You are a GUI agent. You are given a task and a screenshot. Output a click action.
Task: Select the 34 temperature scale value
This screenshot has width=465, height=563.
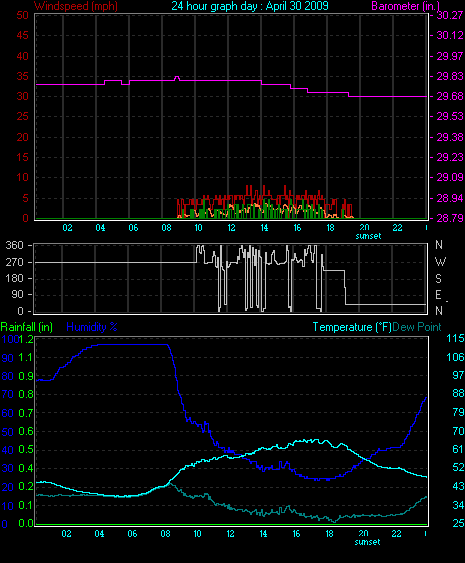pyautogui.click(x=458, y=505)
